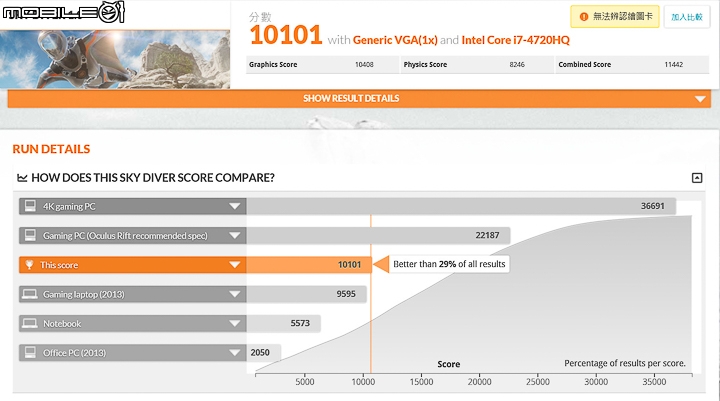Click the chart icon beside the comparison heading
Screen dimensions: 720x401
22,178
